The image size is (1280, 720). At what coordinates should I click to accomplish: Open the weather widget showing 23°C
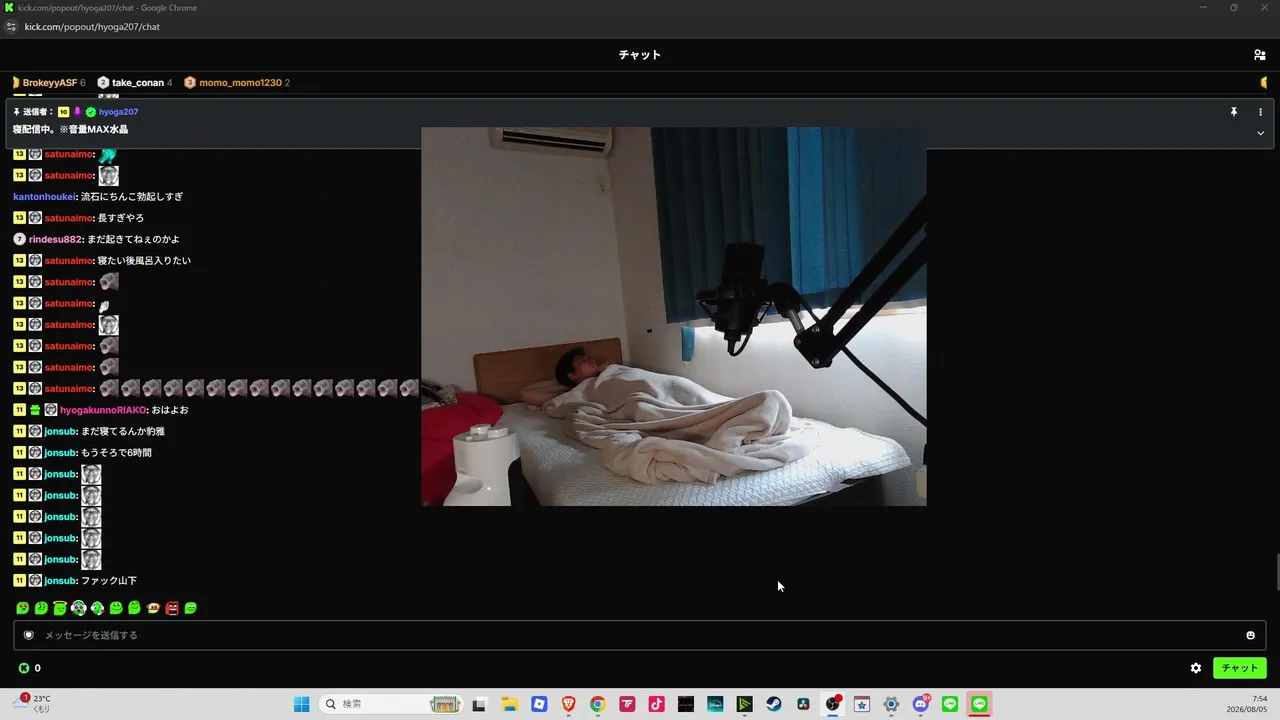coord(32,704)
